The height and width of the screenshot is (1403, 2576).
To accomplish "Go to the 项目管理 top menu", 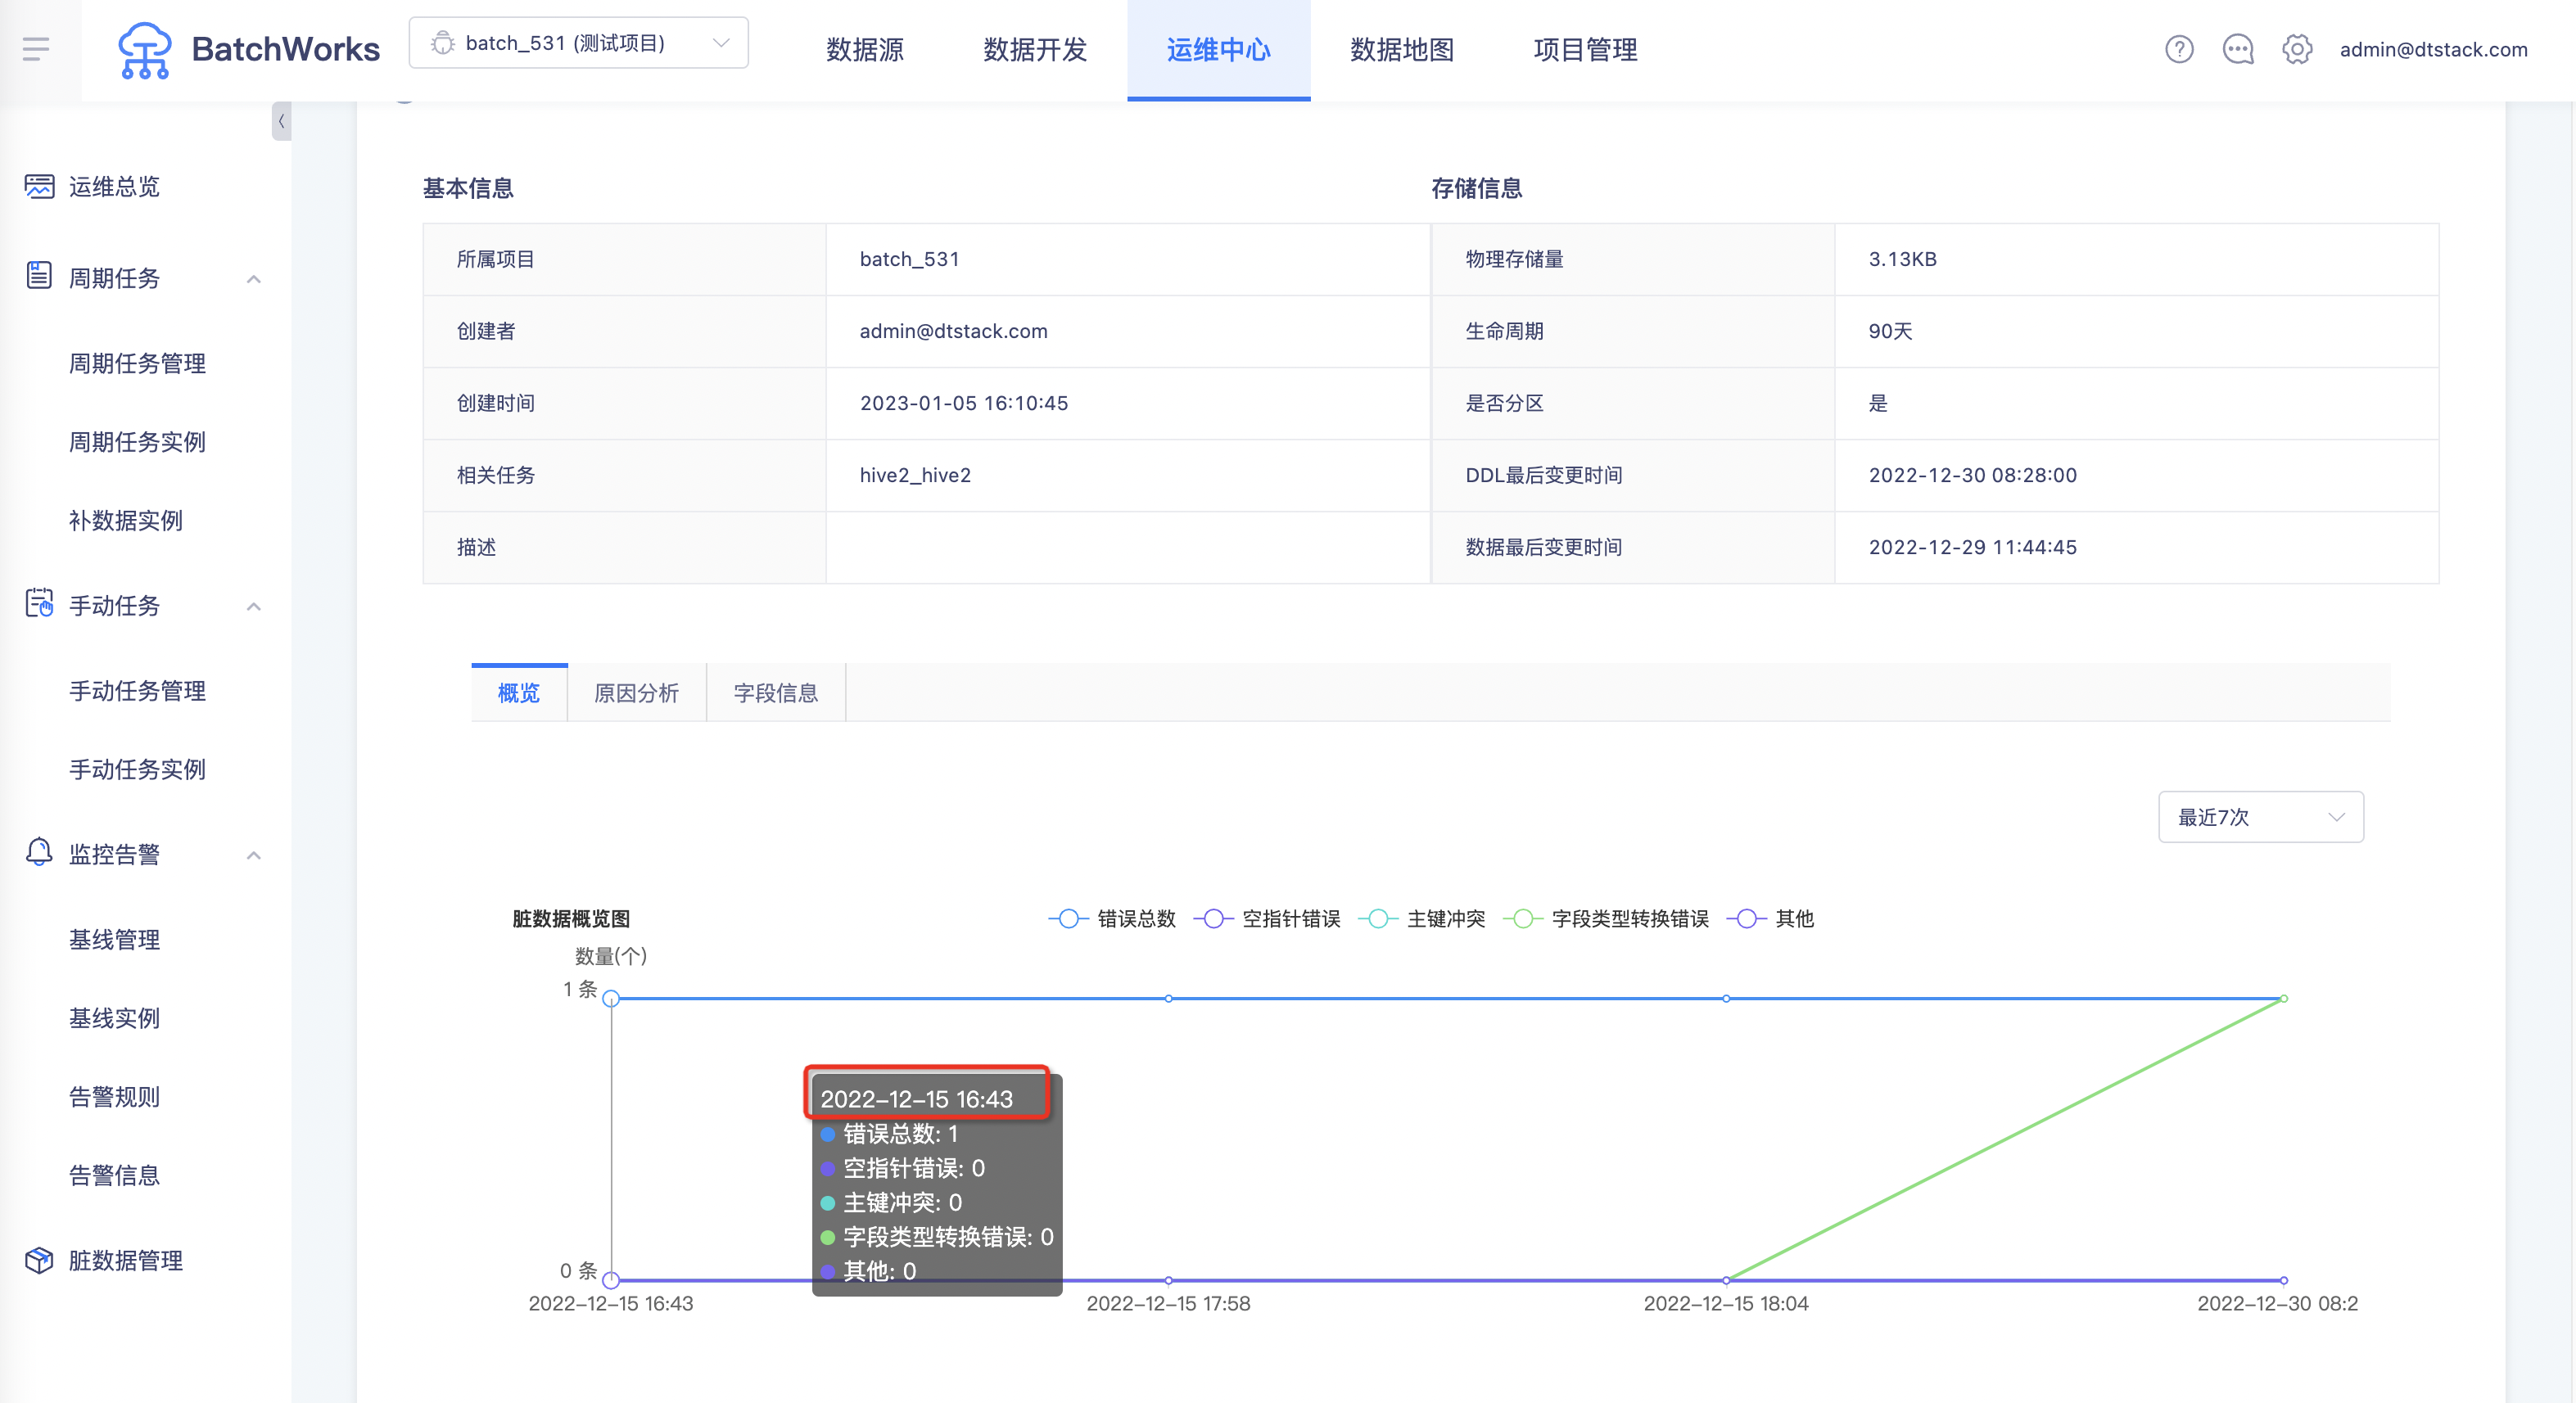I will point(1585,50).
